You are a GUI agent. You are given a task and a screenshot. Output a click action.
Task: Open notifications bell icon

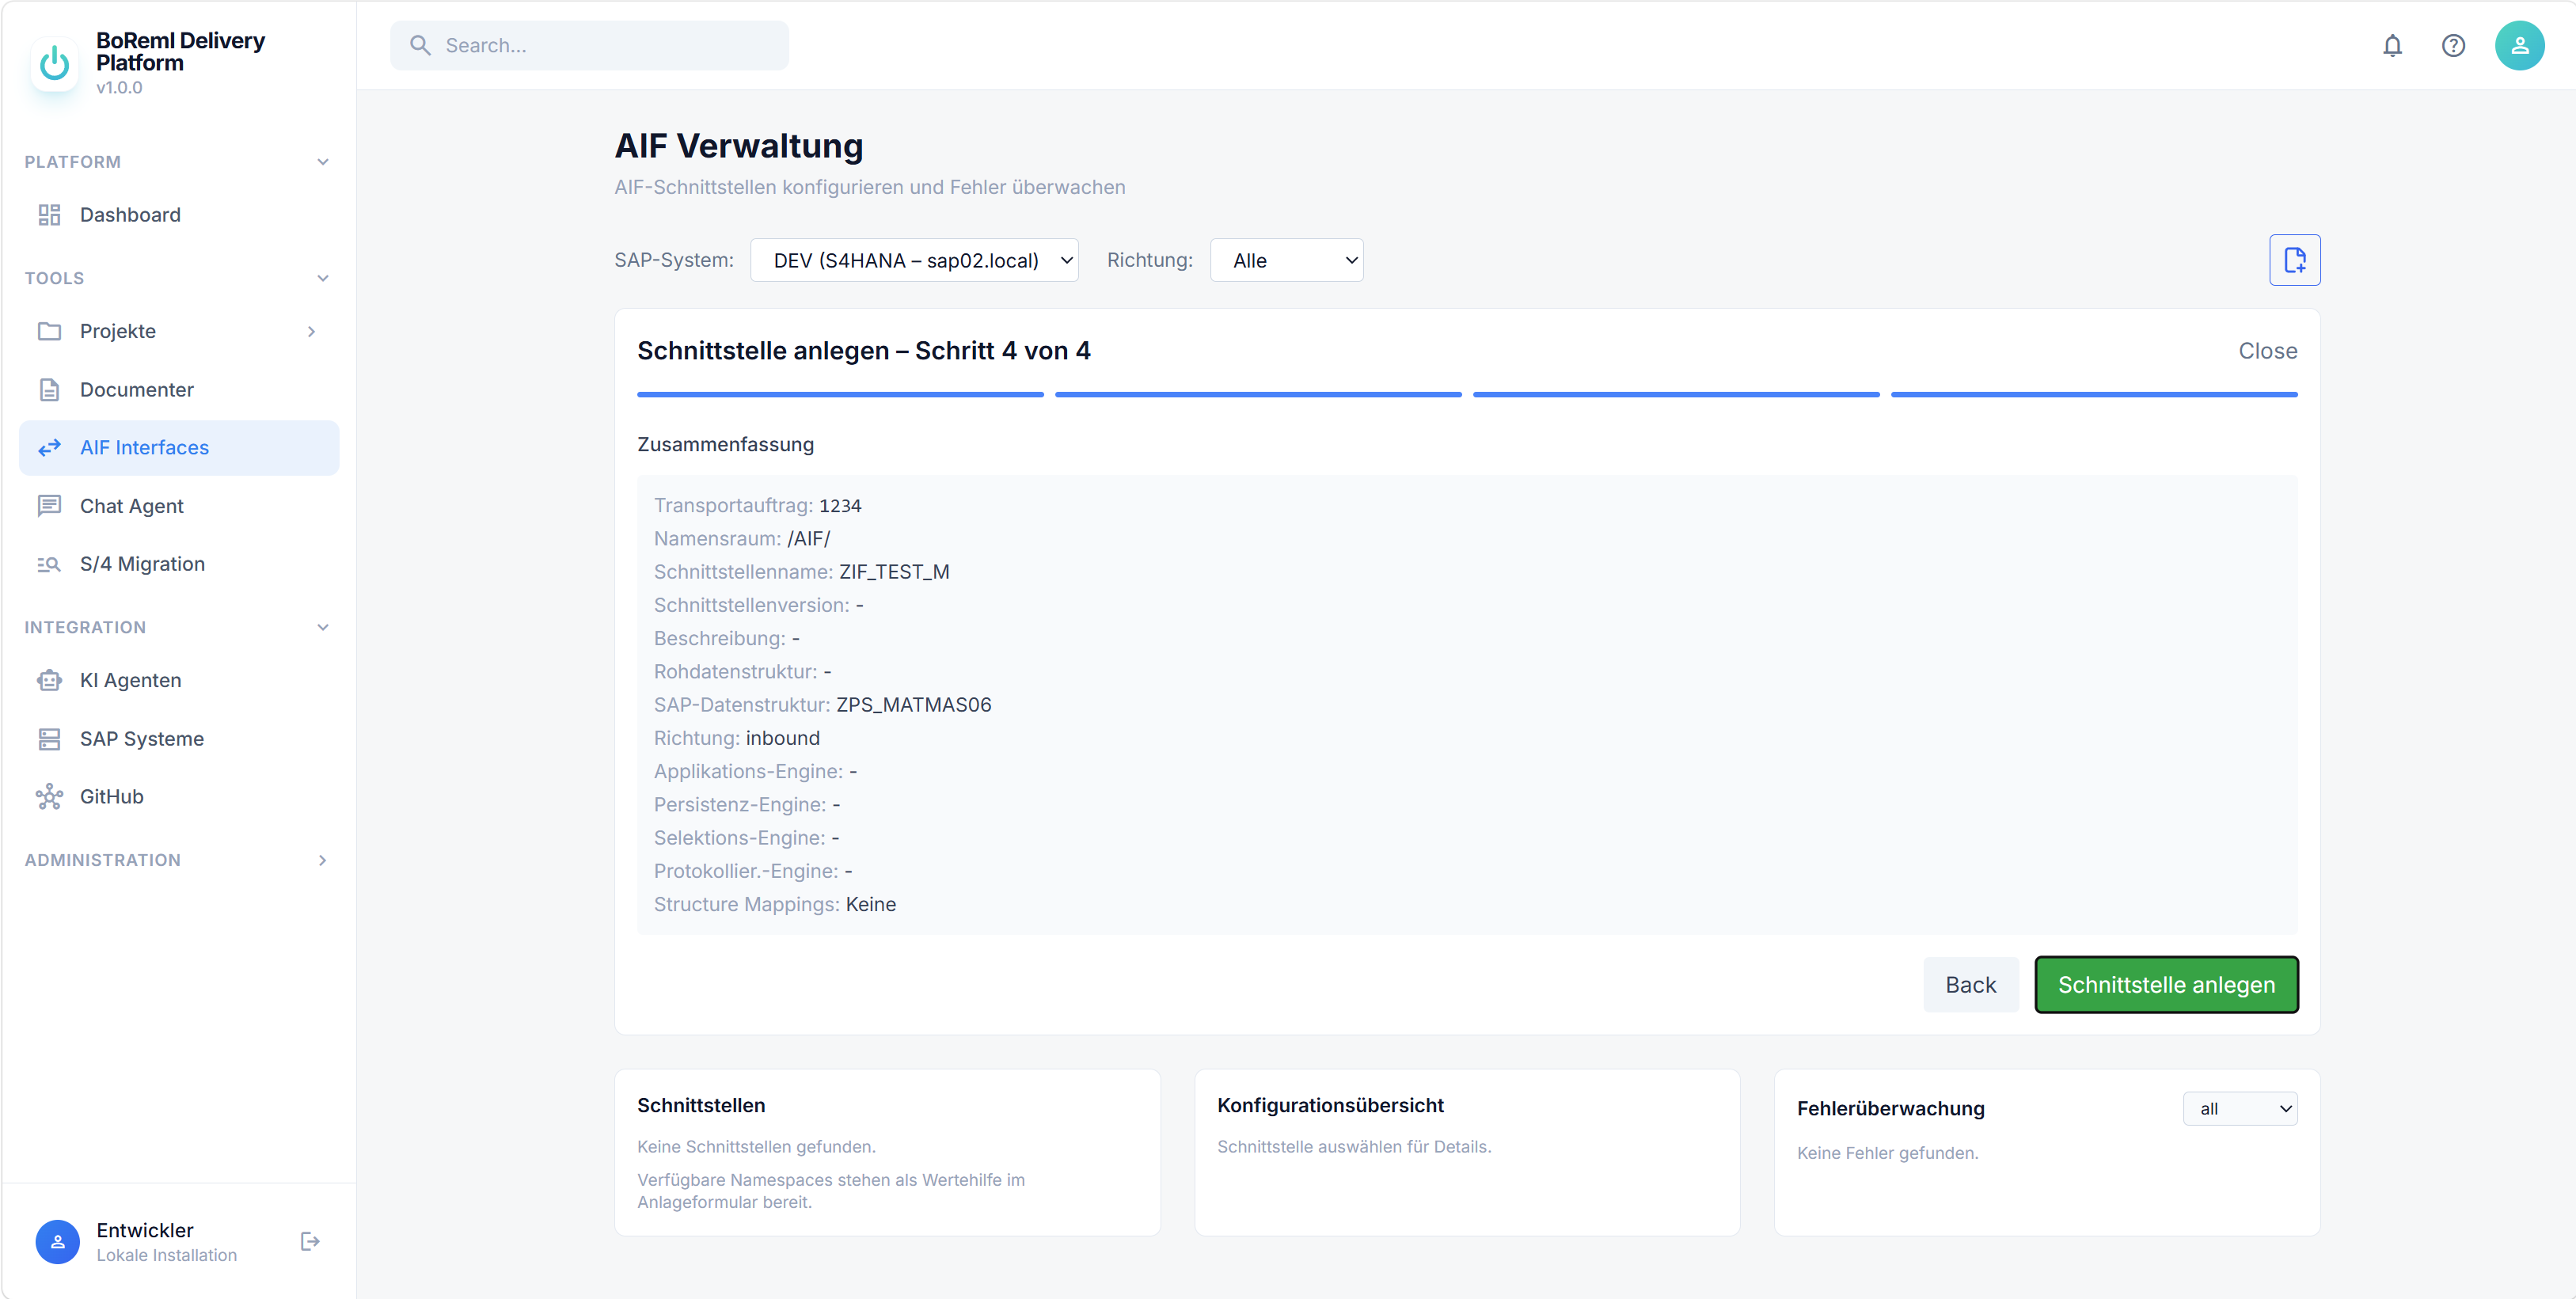tap(2392, 45)
